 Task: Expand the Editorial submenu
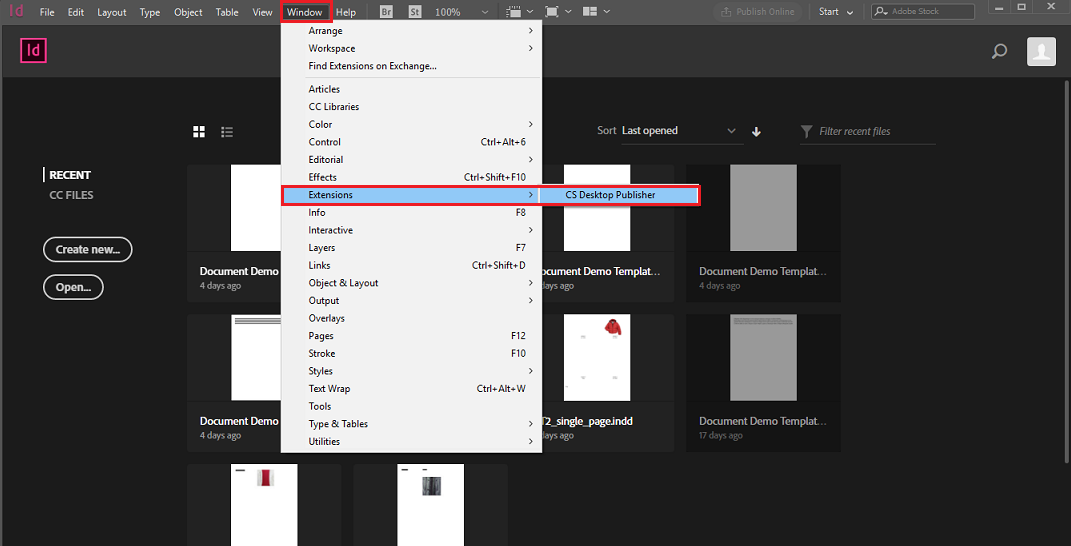coord(411,159)
